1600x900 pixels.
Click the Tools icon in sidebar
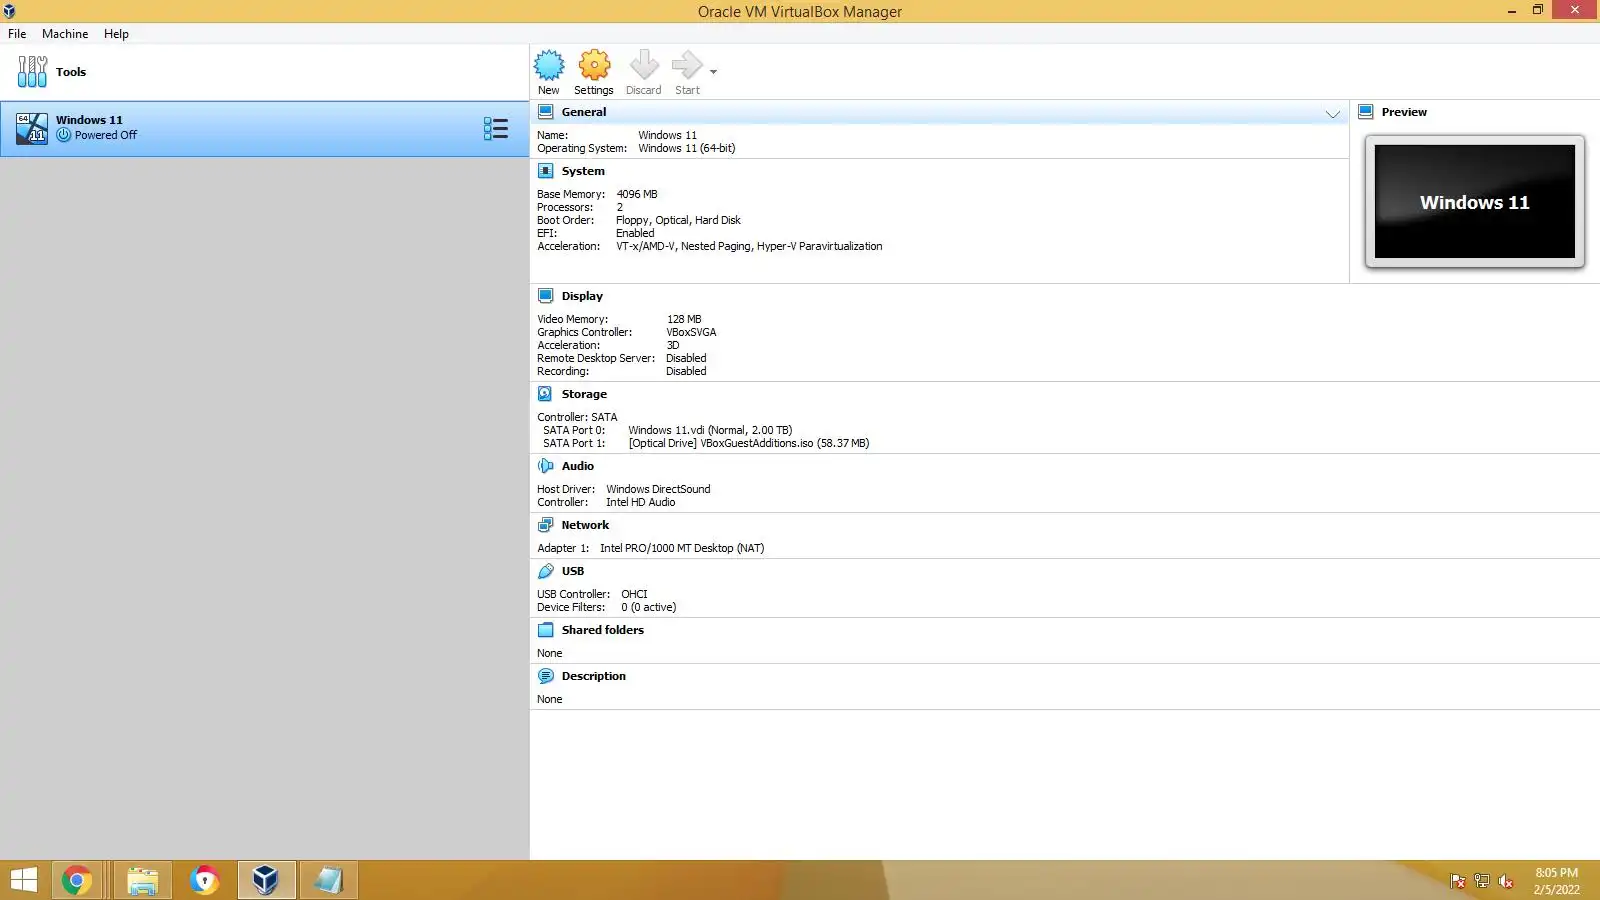click(32, 72)
